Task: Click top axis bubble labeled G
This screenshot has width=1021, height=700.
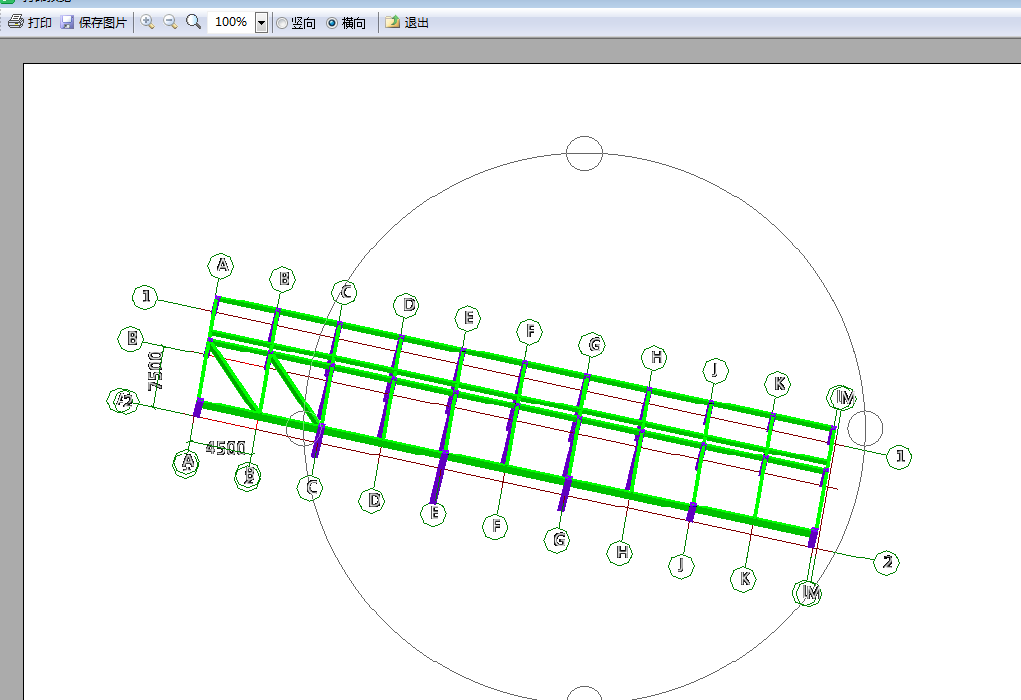Action: coord(593,344)
